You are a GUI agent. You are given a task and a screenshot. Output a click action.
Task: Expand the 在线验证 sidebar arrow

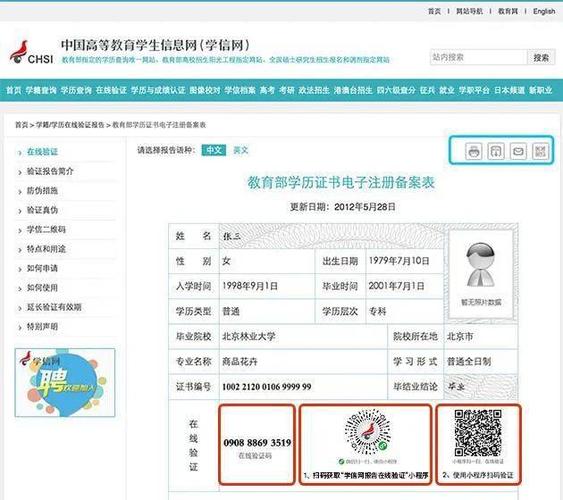click(20, 153)
